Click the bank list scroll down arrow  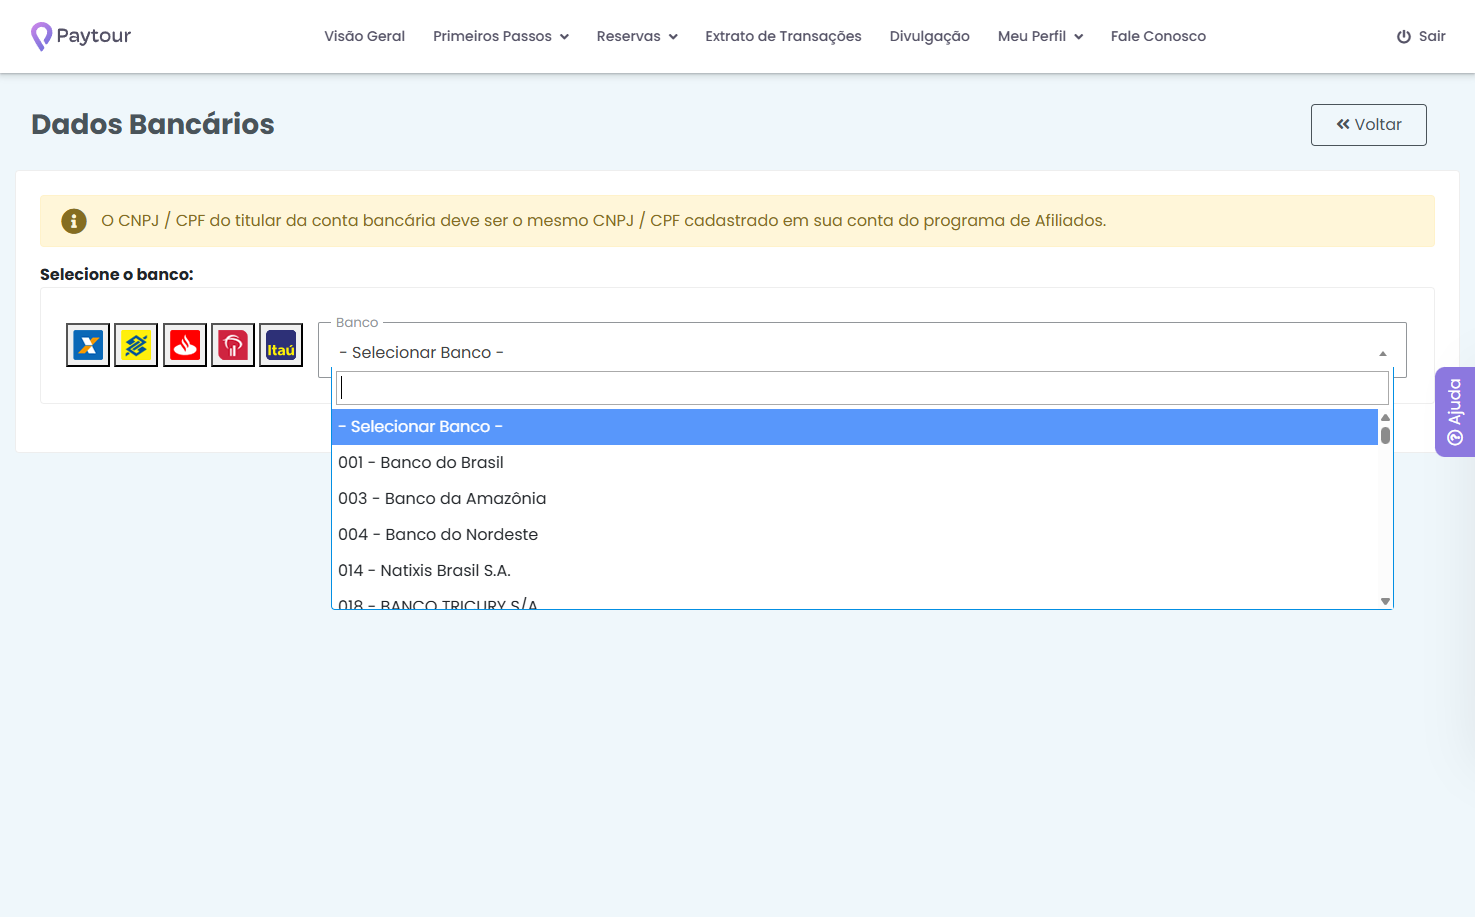tap(1385, 601)
